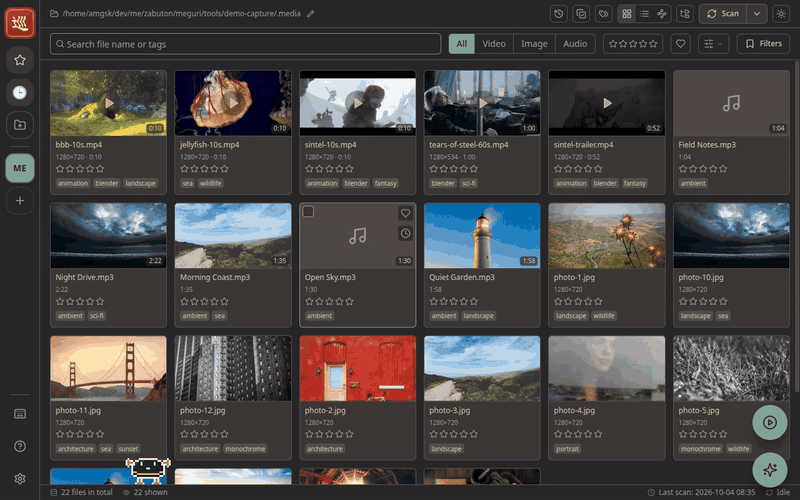This screenshot has width=800, height=500.
Task: Open the keyboard shortcuts sidebar icon
Action: pyautogui.click(x=20, y=414)
